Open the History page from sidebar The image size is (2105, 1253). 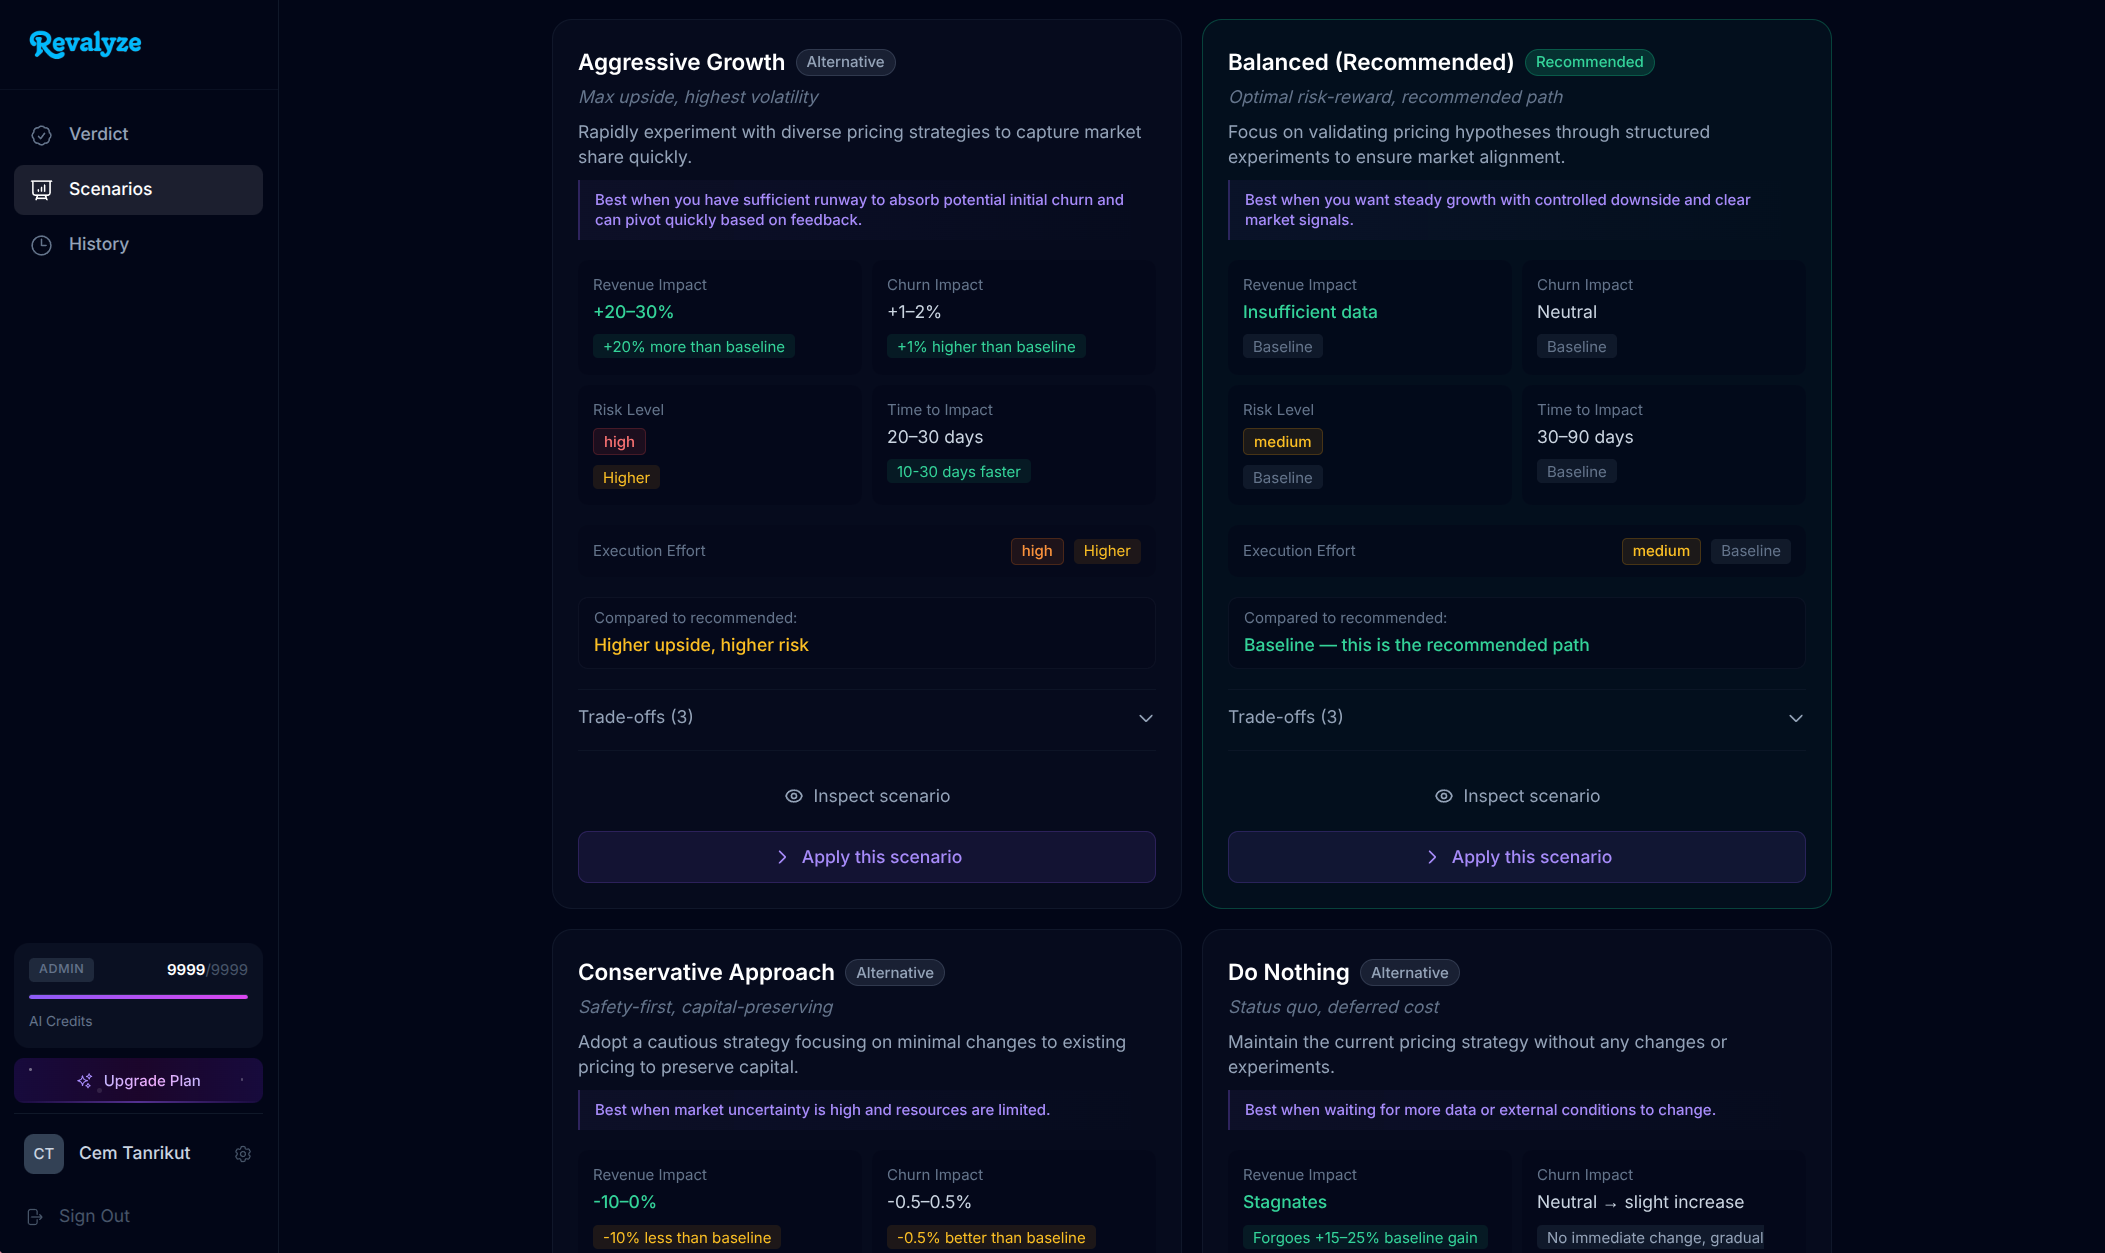pos(99,244)
